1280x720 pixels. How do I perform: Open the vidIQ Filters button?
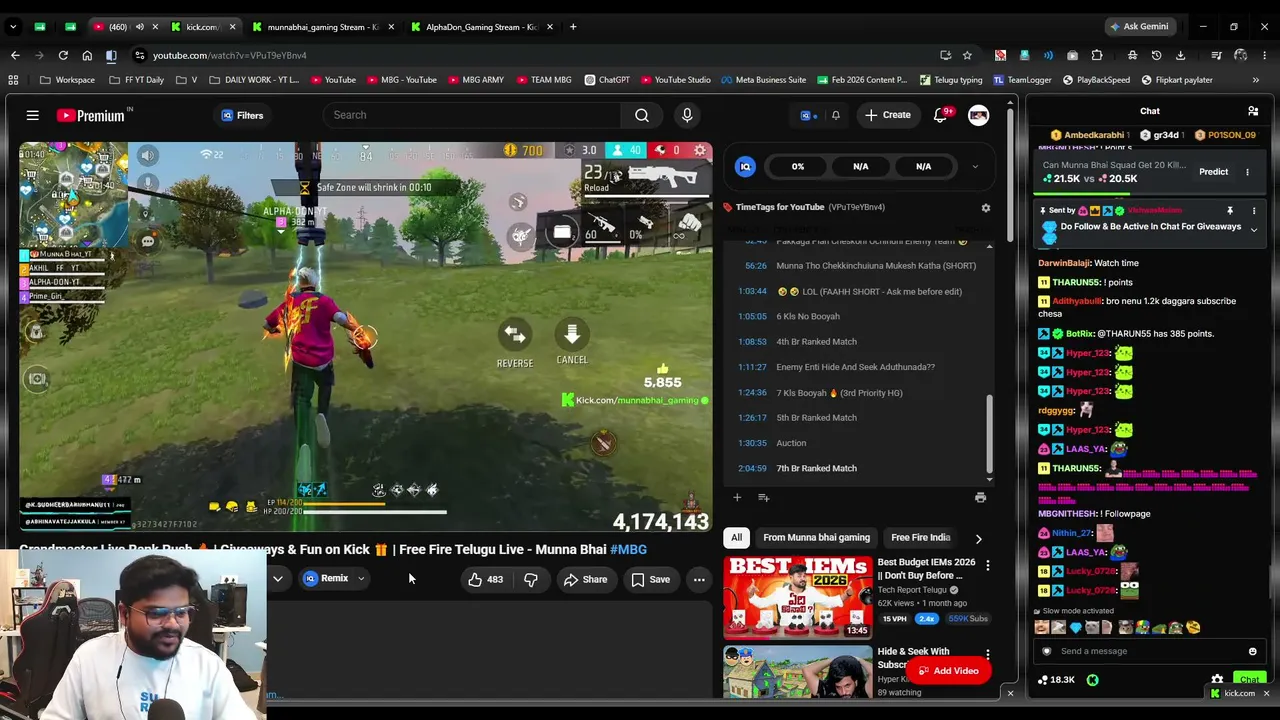coord(242,115)
